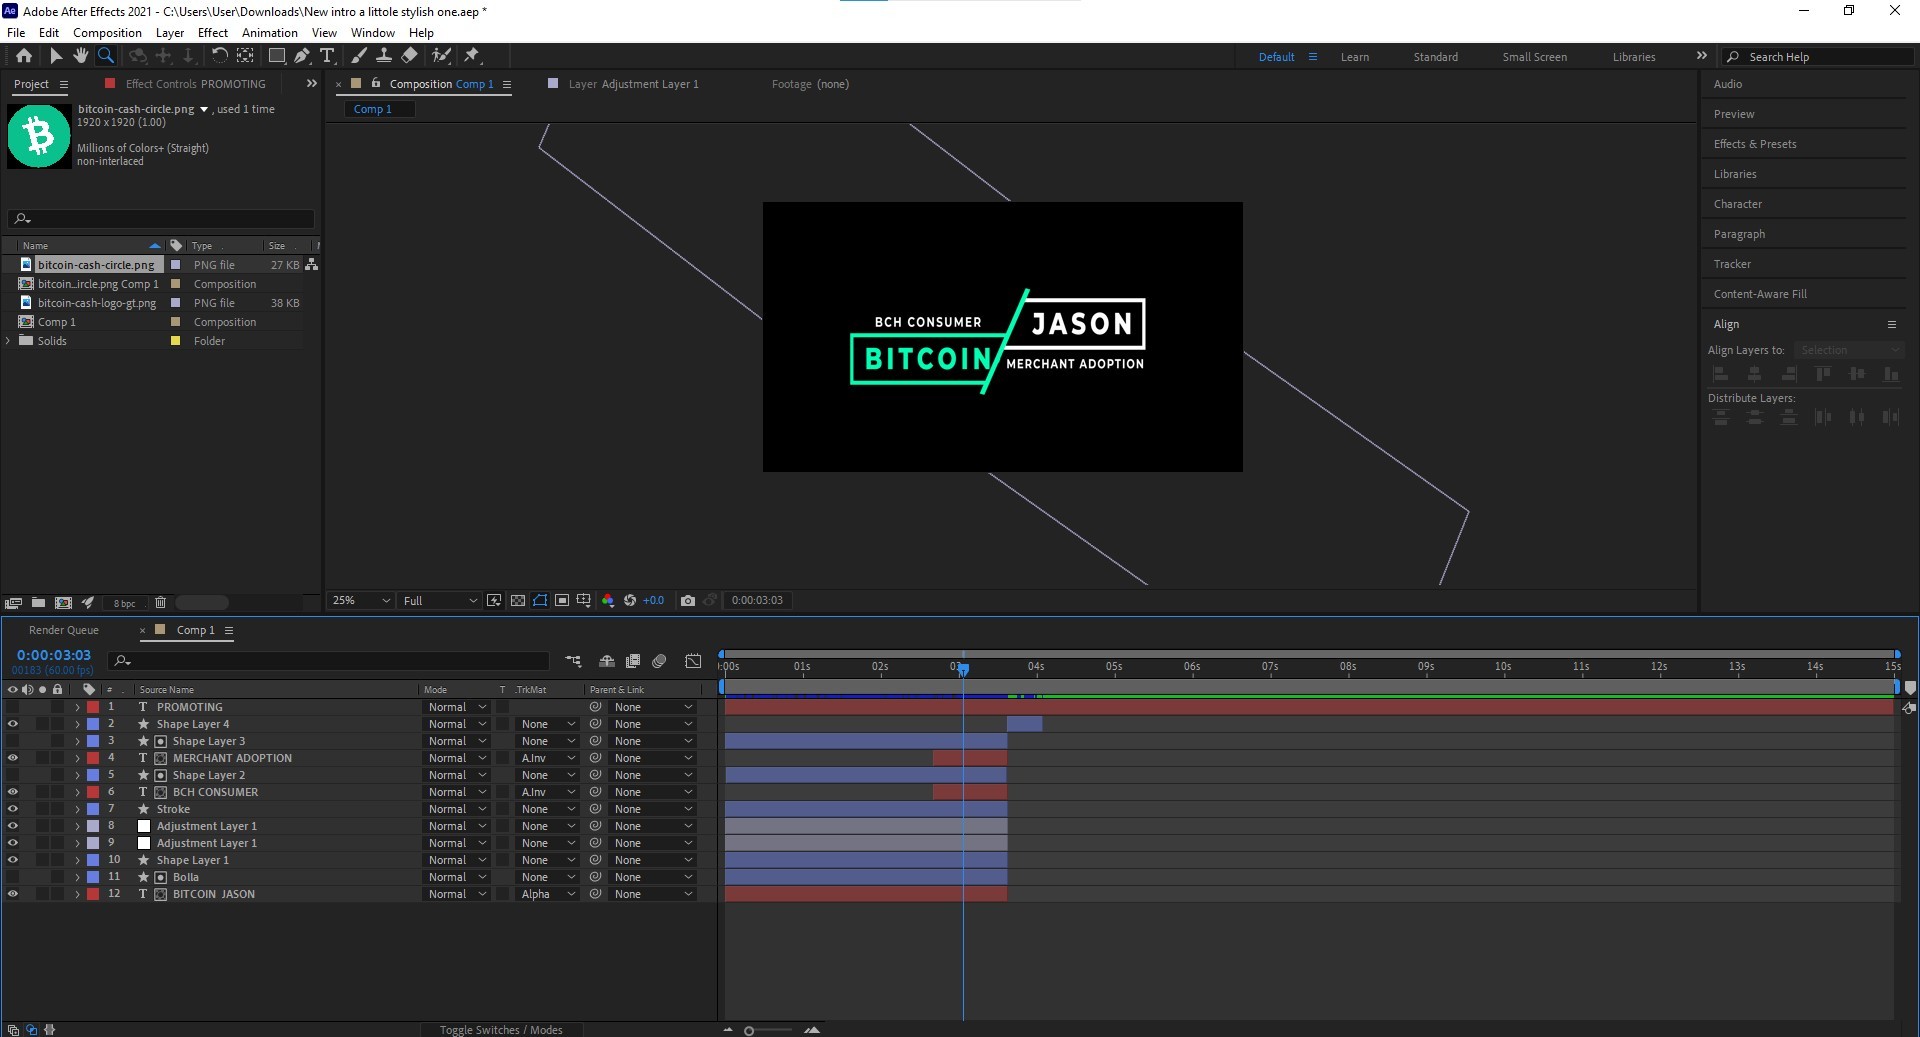Screen dimensions: 1920x1037
Task: Switch to the Small Screen workspace
Action: [x=1534, y=57]
